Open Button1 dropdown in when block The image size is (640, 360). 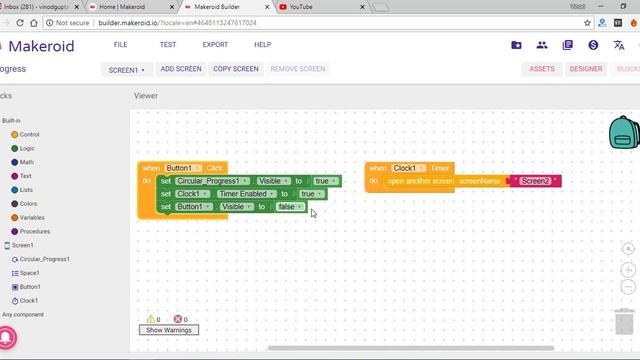[x=183, y=168]
